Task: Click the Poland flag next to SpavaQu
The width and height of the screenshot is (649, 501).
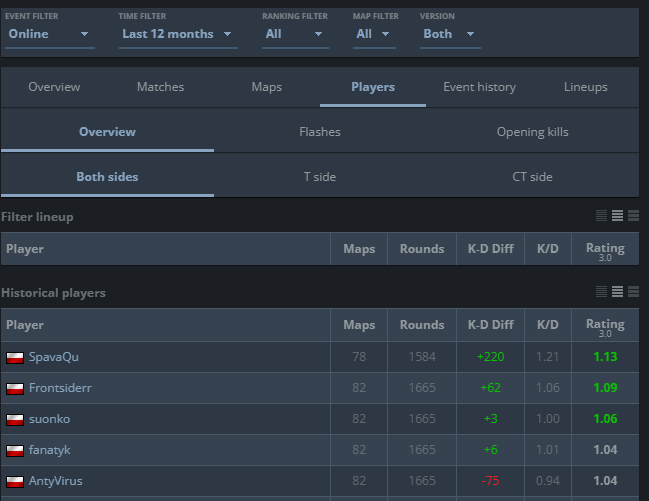Action: 15,357
